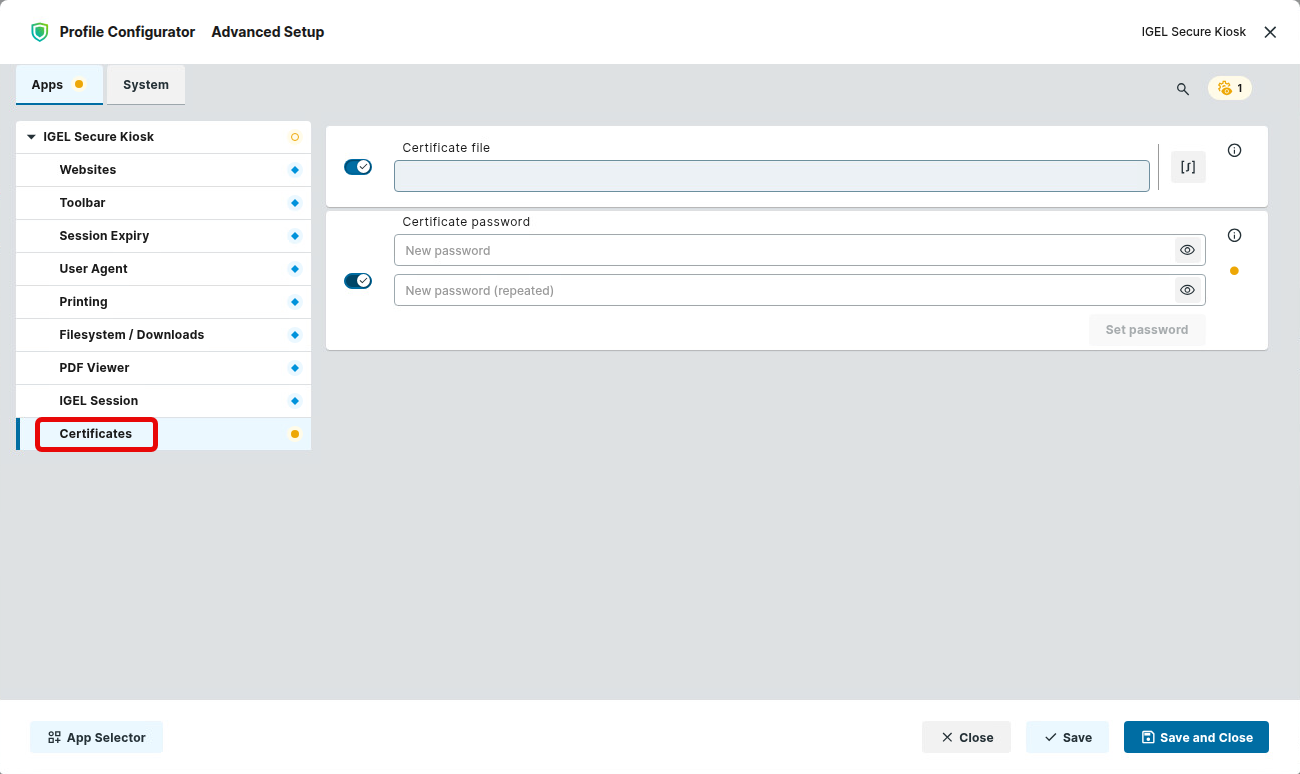Click the blue diamond indicator beside Websites

[x=294, y=170]
